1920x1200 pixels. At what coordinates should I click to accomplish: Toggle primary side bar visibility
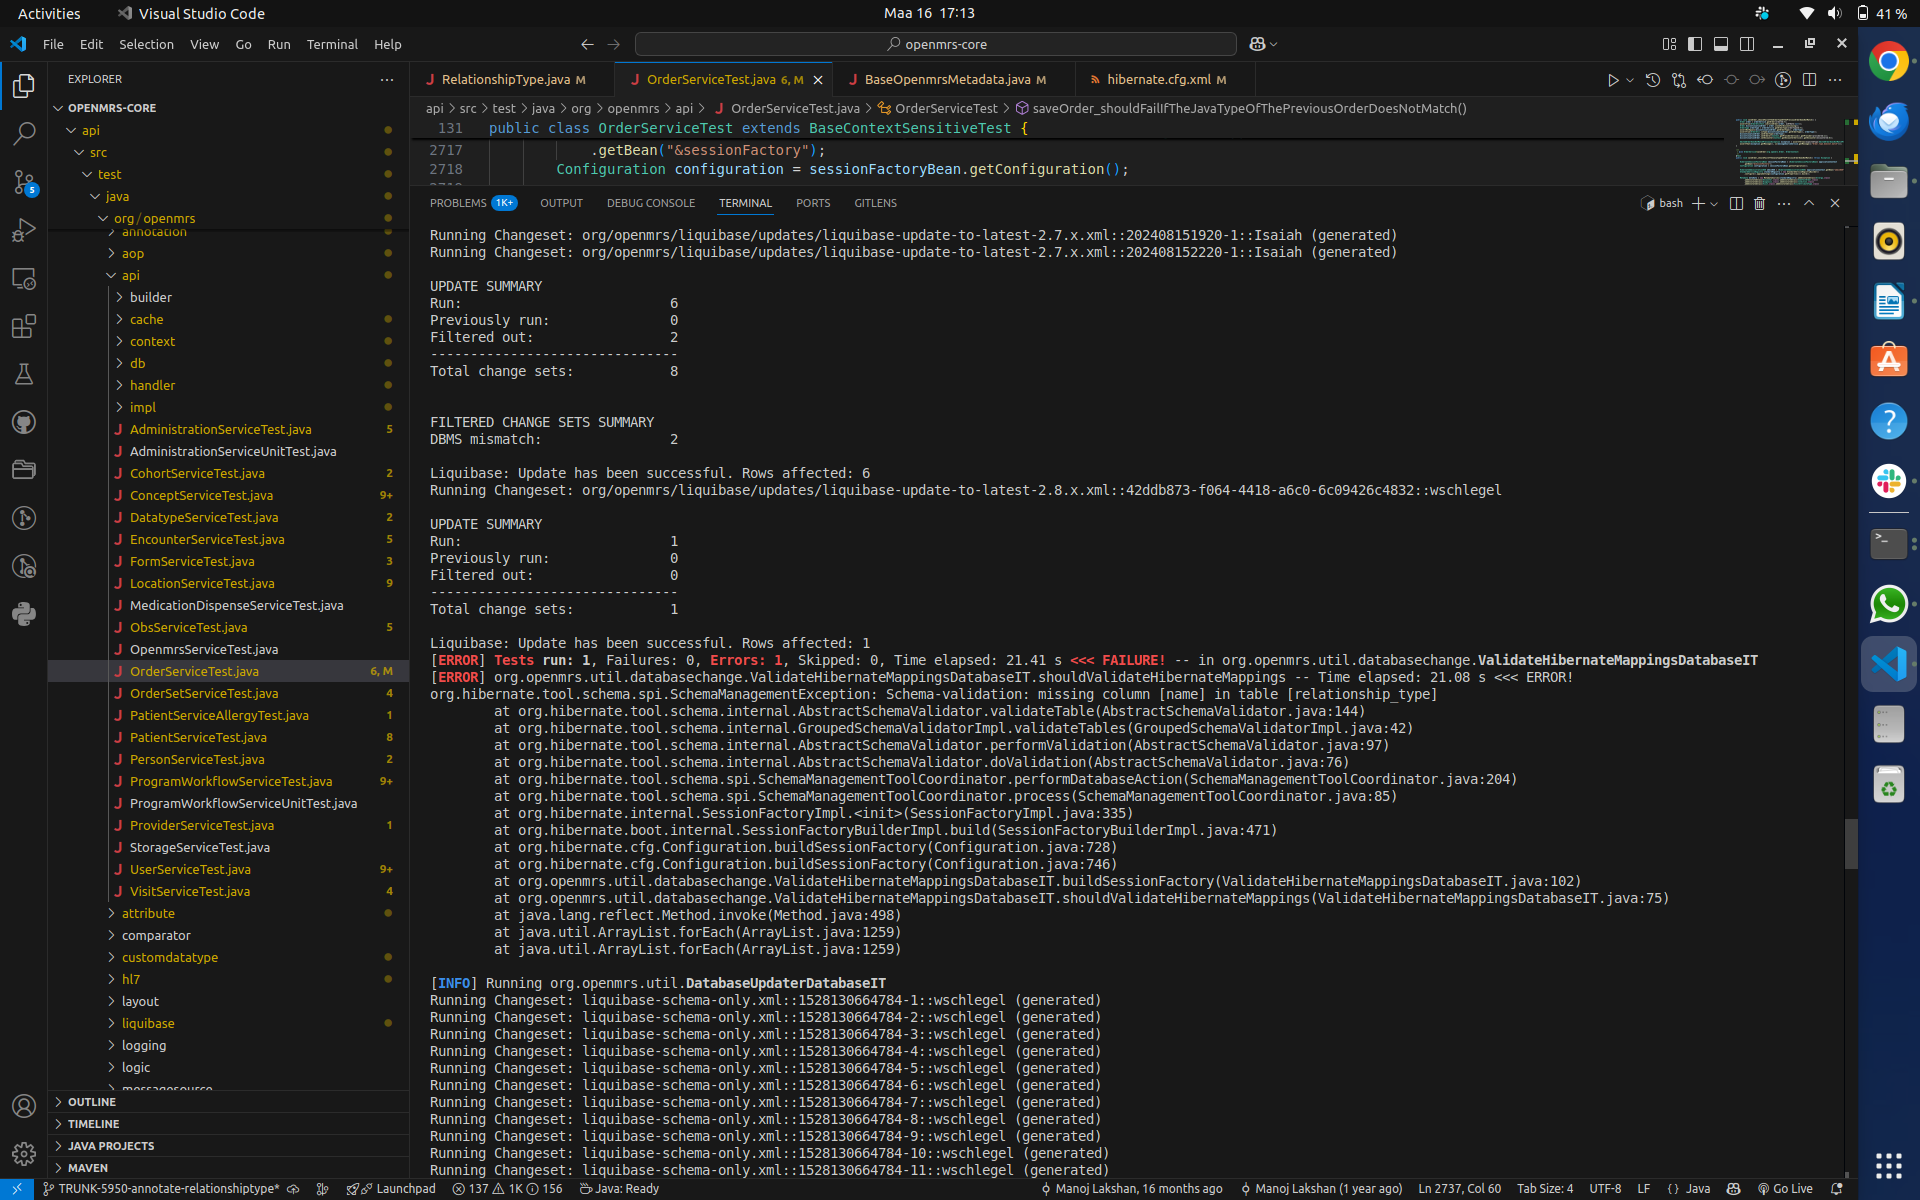pyautogui.click(x=1695, y=44)
